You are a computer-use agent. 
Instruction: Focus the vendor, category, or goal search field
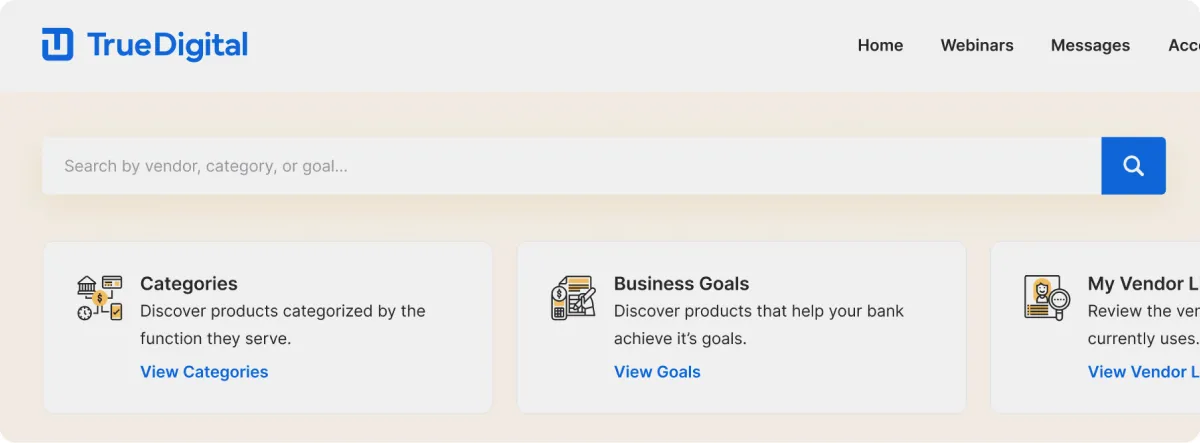[x=570, y=166]
